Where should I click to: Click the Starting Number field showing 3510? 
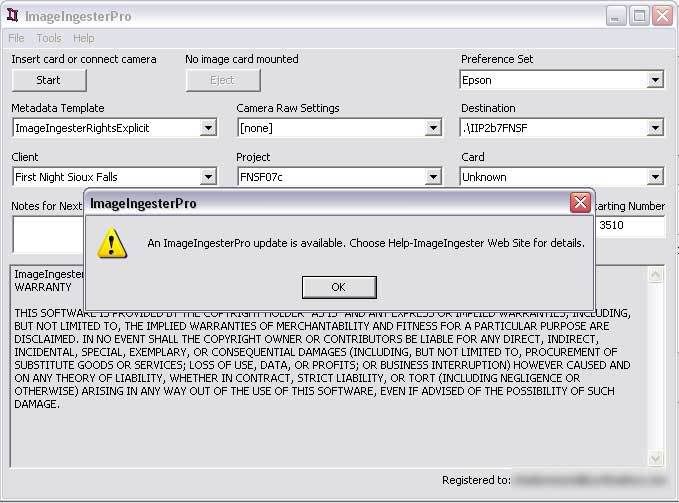(630, 226)
